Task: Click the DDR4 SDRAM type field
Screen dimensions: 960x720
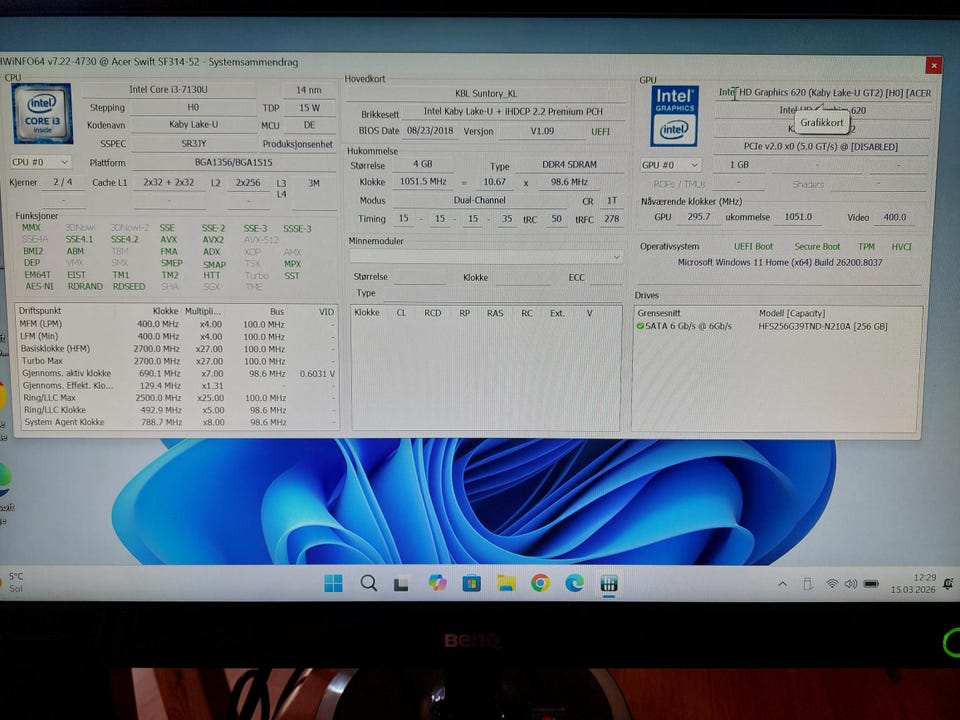Action: click(x=569, y=165)
